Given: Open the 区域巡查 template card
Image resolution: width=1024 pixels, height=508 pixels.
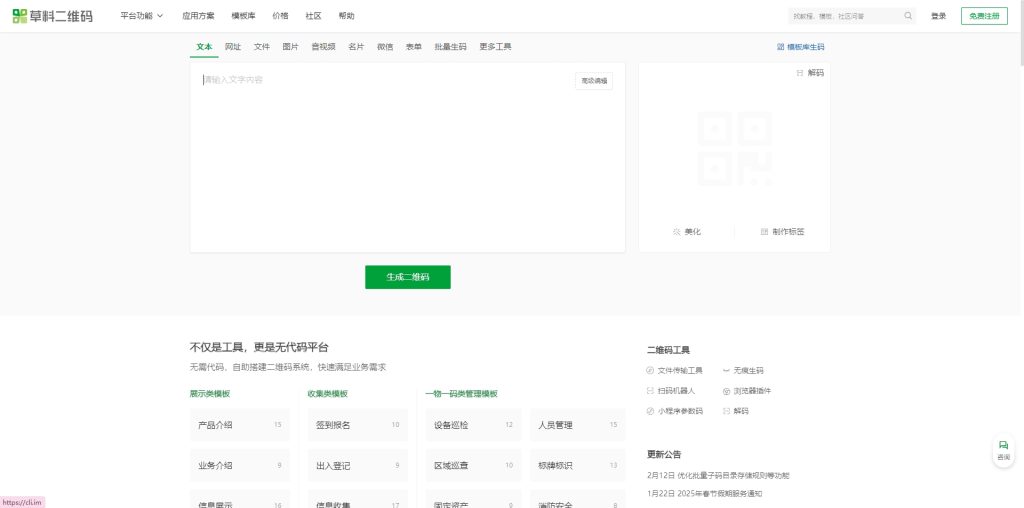Looking at the screenshot, I should tap(473, 466).
